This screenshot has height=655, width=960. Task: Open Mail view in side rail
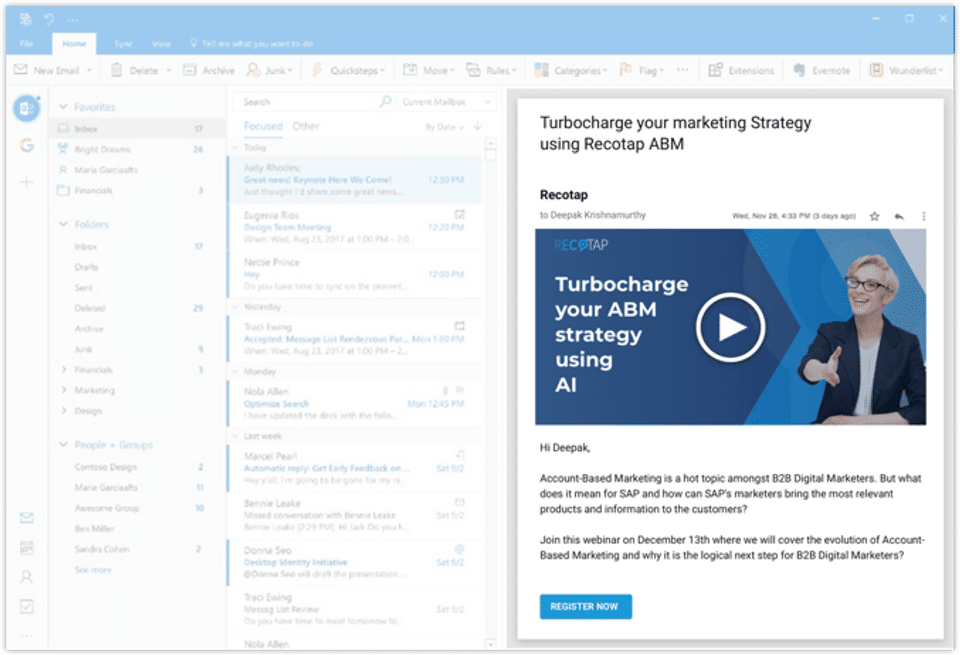pyautogui.click(x=26, y=518)
